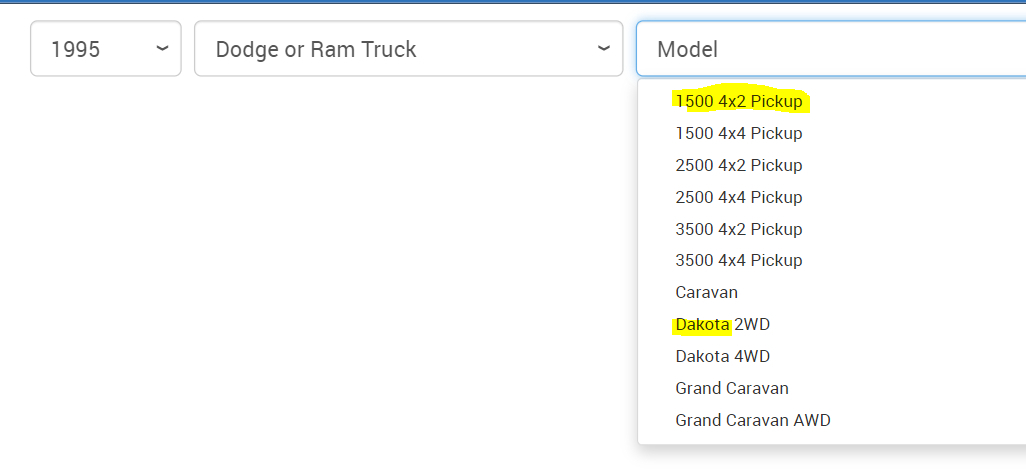Expand the year dropdown chevron next to 1995
This screenshot has width=1026, height=472.
tap(162, 48)
